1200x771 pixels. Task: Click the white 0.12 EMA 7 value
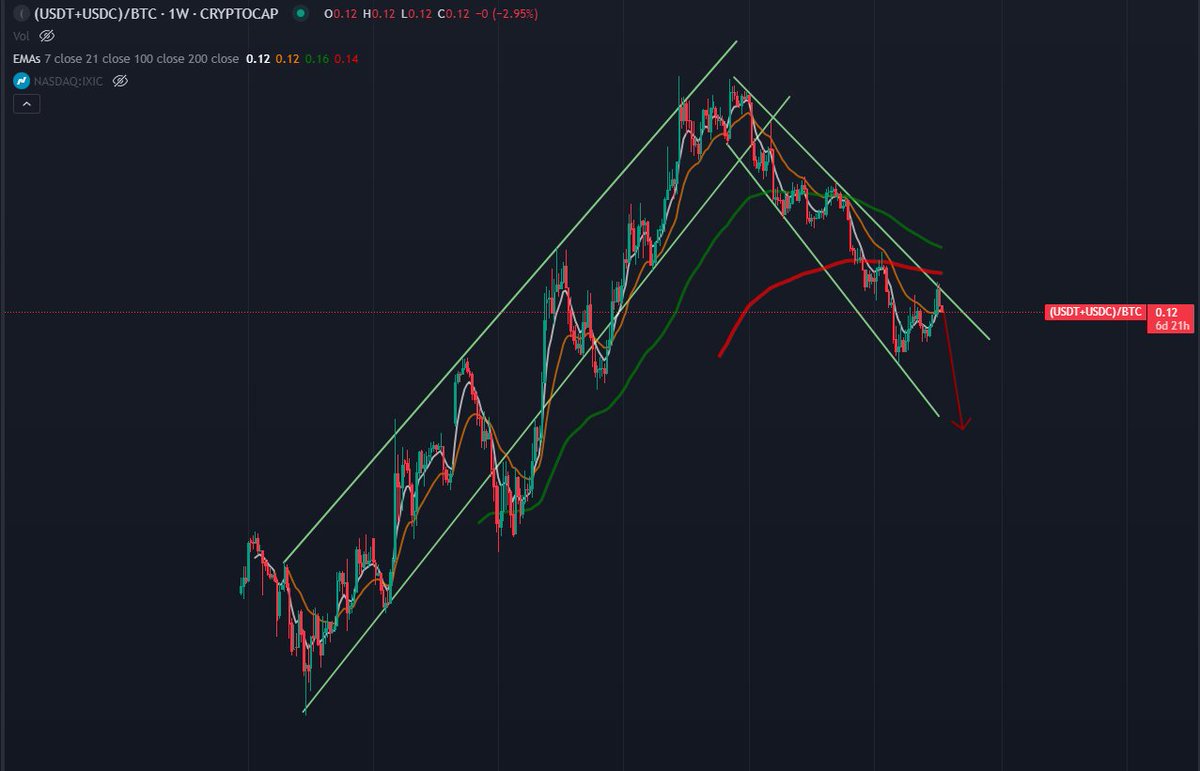click(258, 59)
